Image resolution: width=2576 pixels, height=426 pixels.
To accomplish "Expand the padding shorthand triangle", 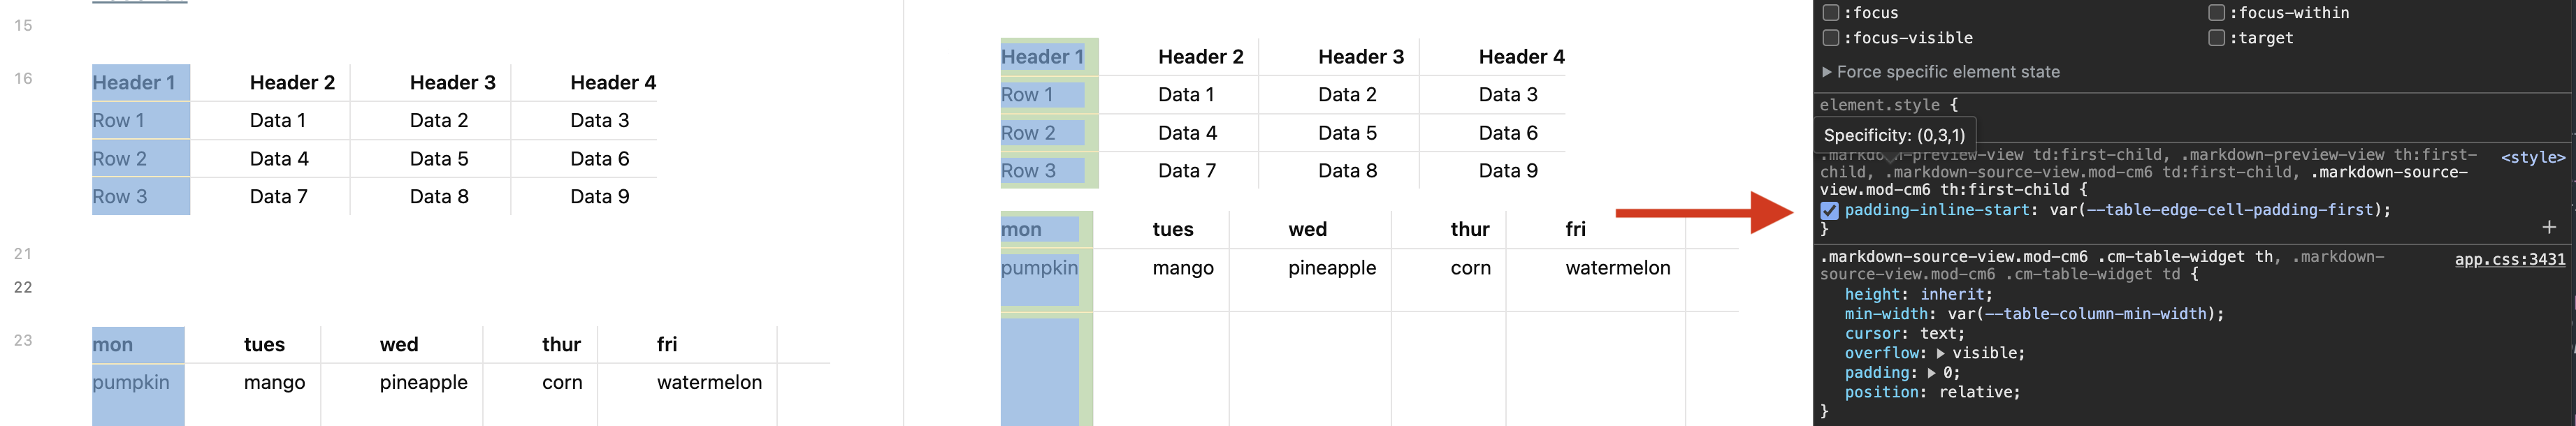I will coord(1931,373).
